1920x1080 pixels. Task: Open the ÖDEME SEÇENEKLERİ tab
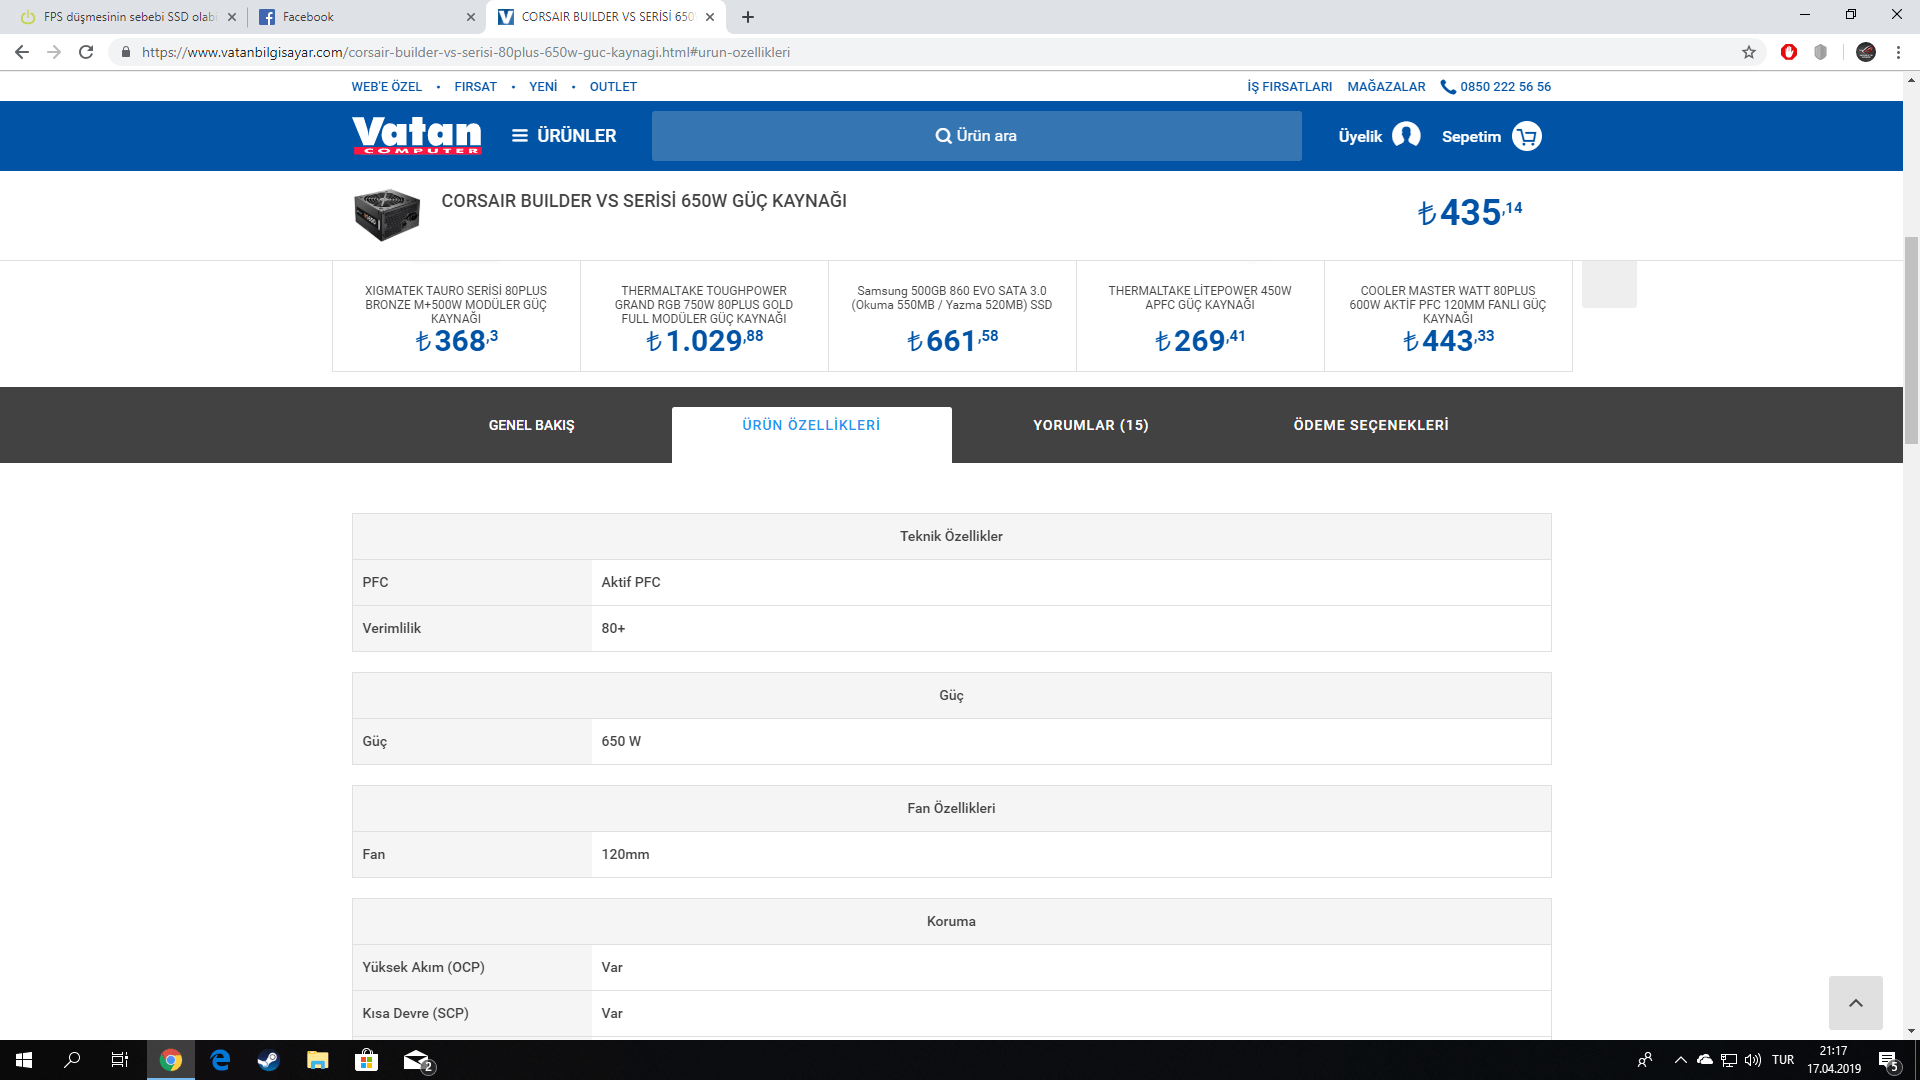pyautogui.click(x=1370, y=426)
